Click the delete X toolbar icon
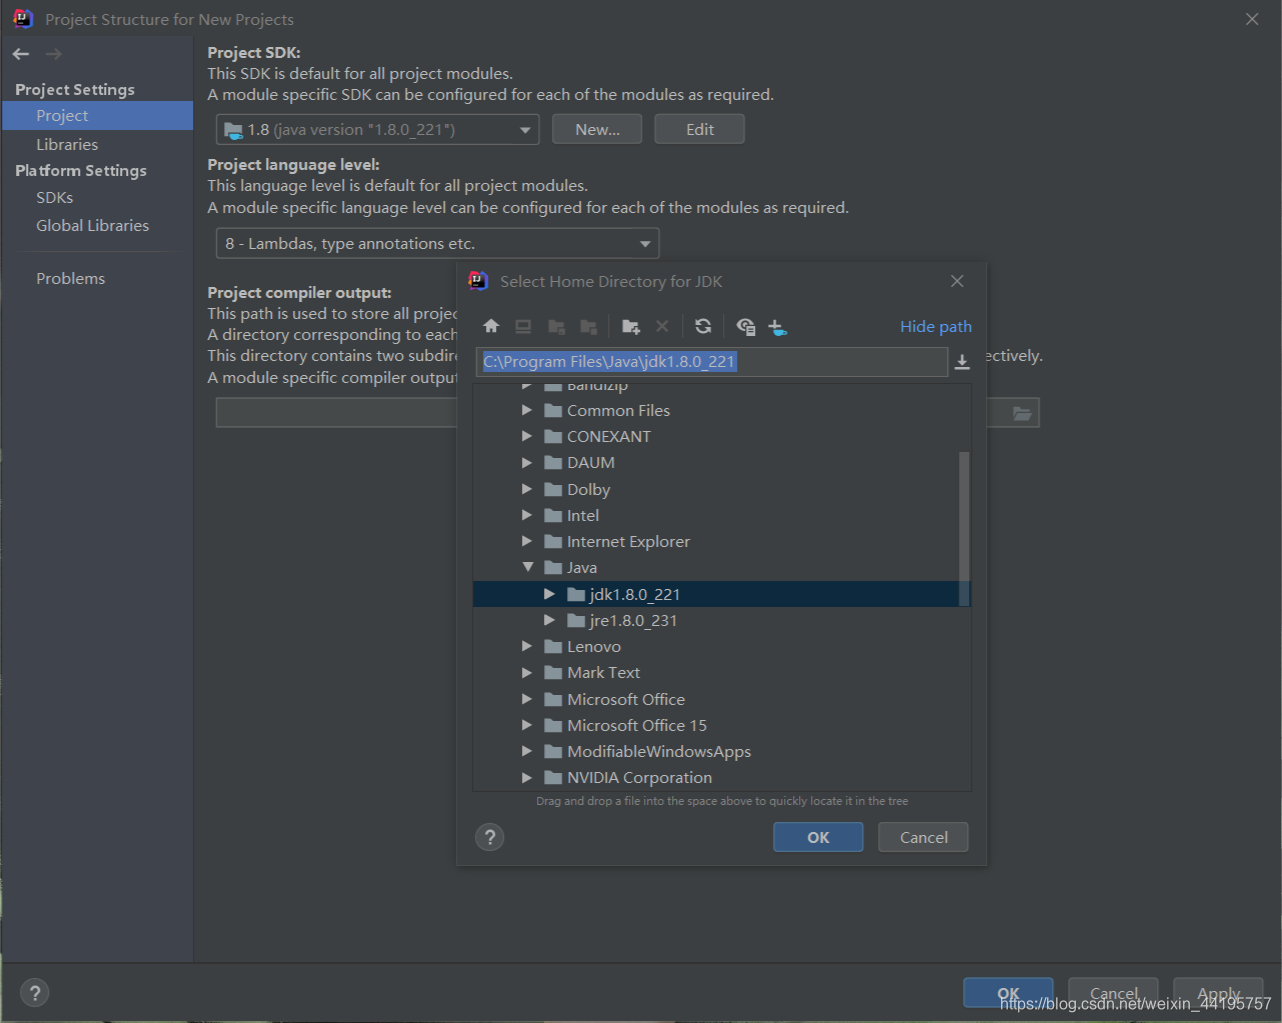The width and height of the screenshot is (1282, 1023). tap(662, 326)
